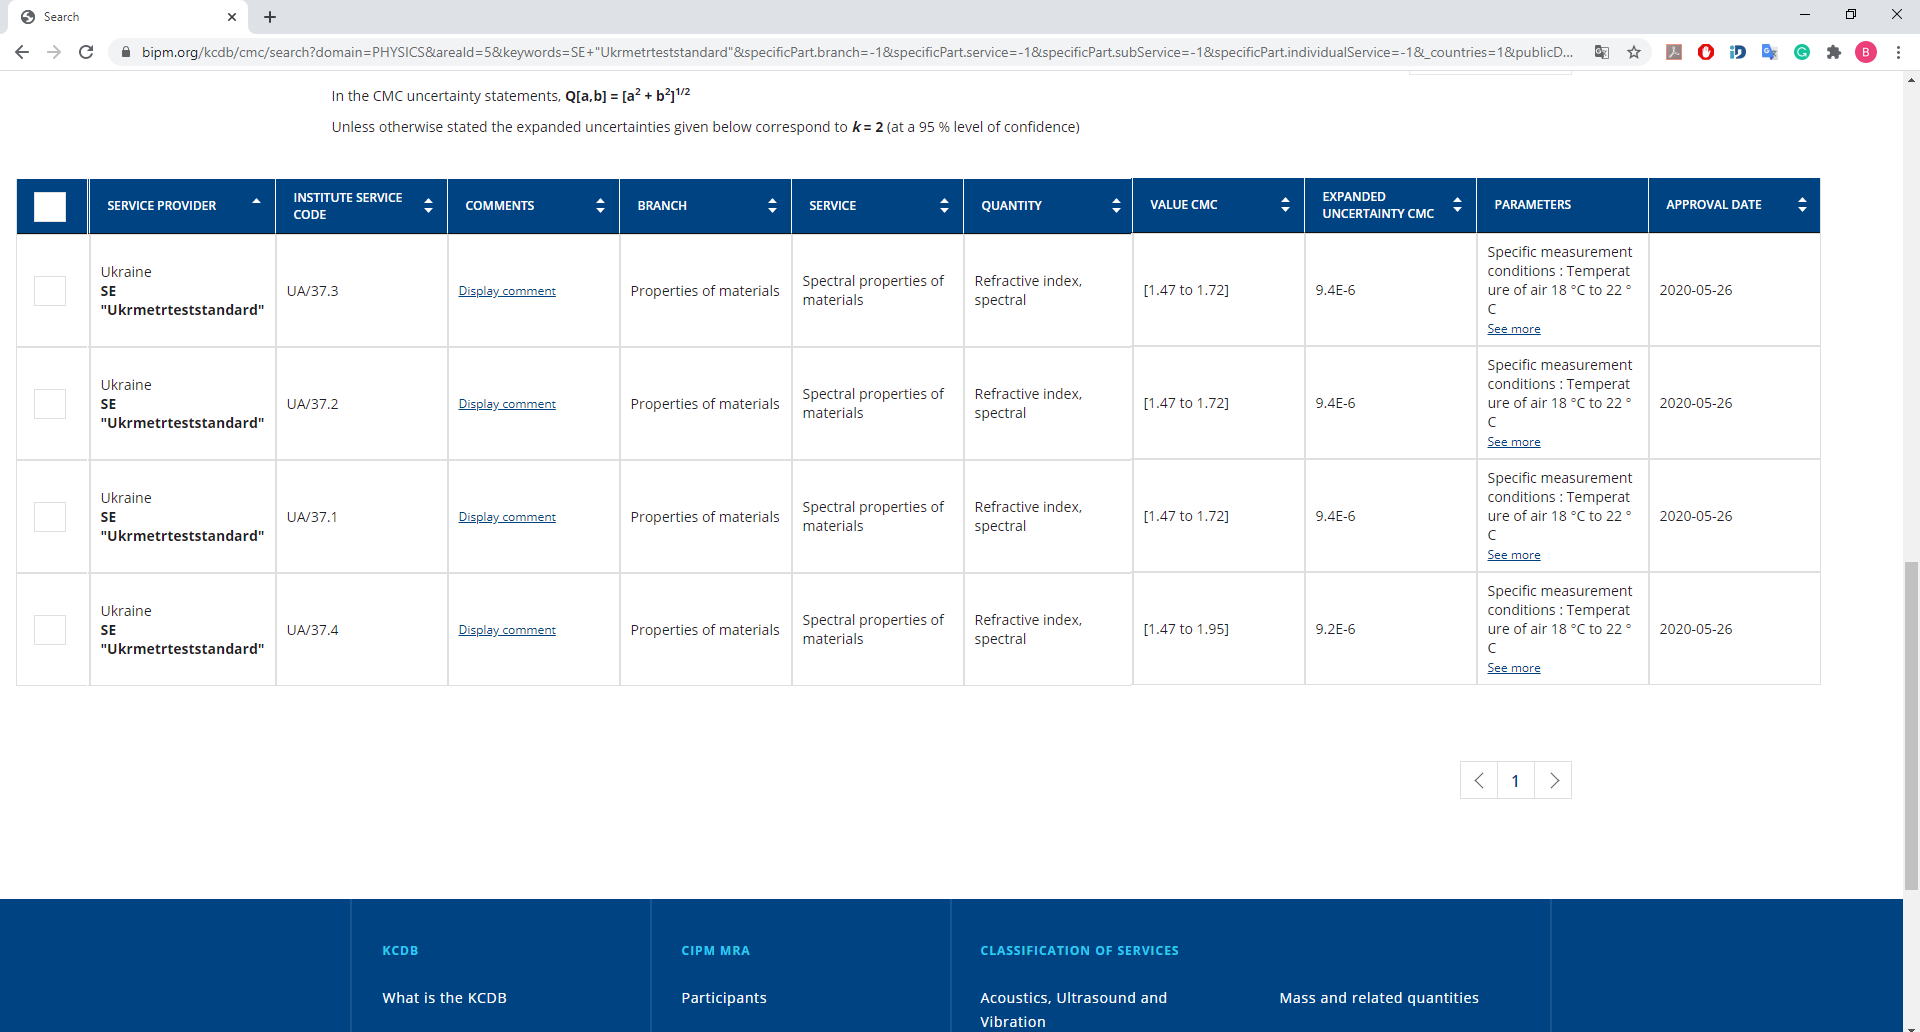Go to next results page arrow
The image size is (1920, 1032).
(x=1553, y=781)
